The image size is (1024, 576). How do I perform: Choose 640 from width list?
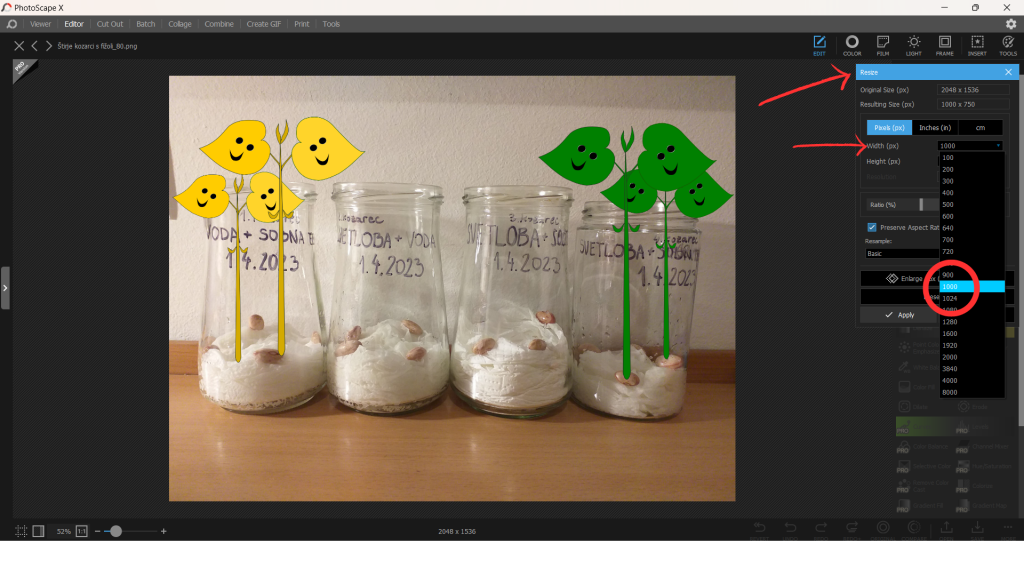972,228
